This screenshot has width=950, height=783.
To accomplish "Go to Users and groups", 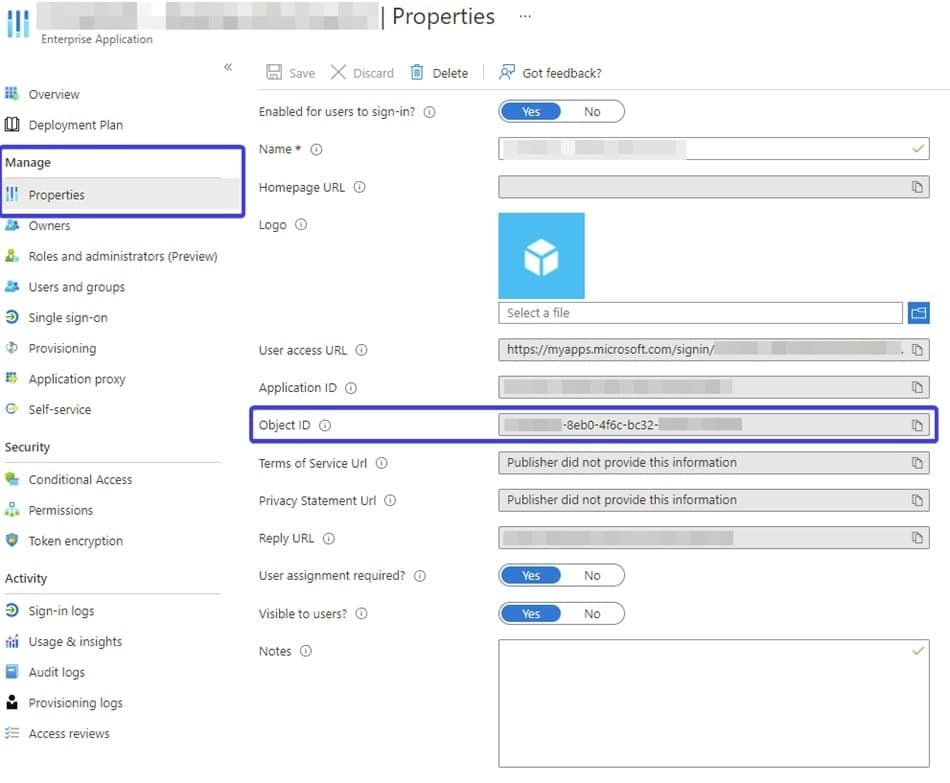I will coord(76,287).
